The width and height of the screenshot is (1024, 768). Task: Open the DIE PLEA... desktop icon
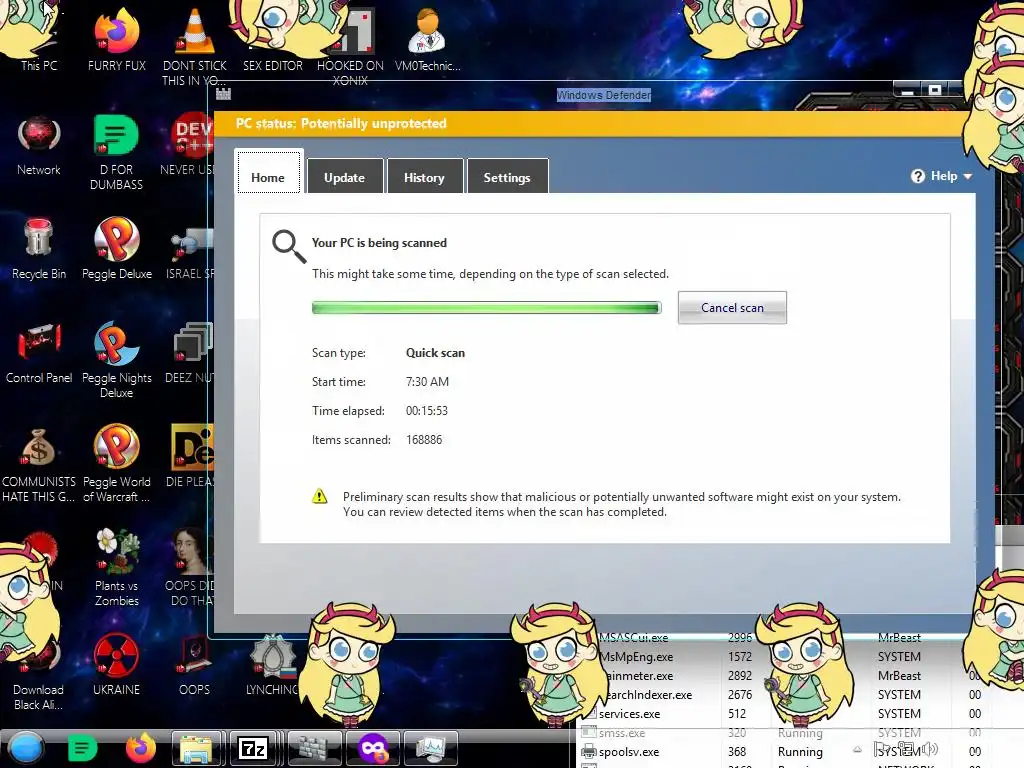191,456
